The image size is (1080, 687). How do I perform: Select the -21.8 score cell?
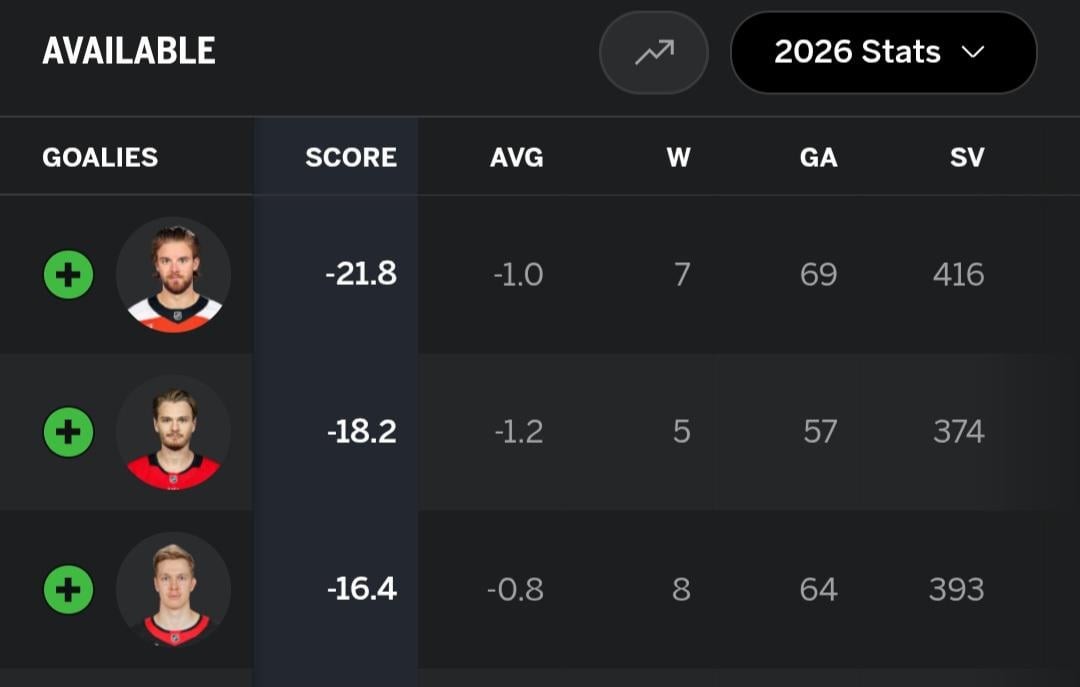click(x=361, y=274)
